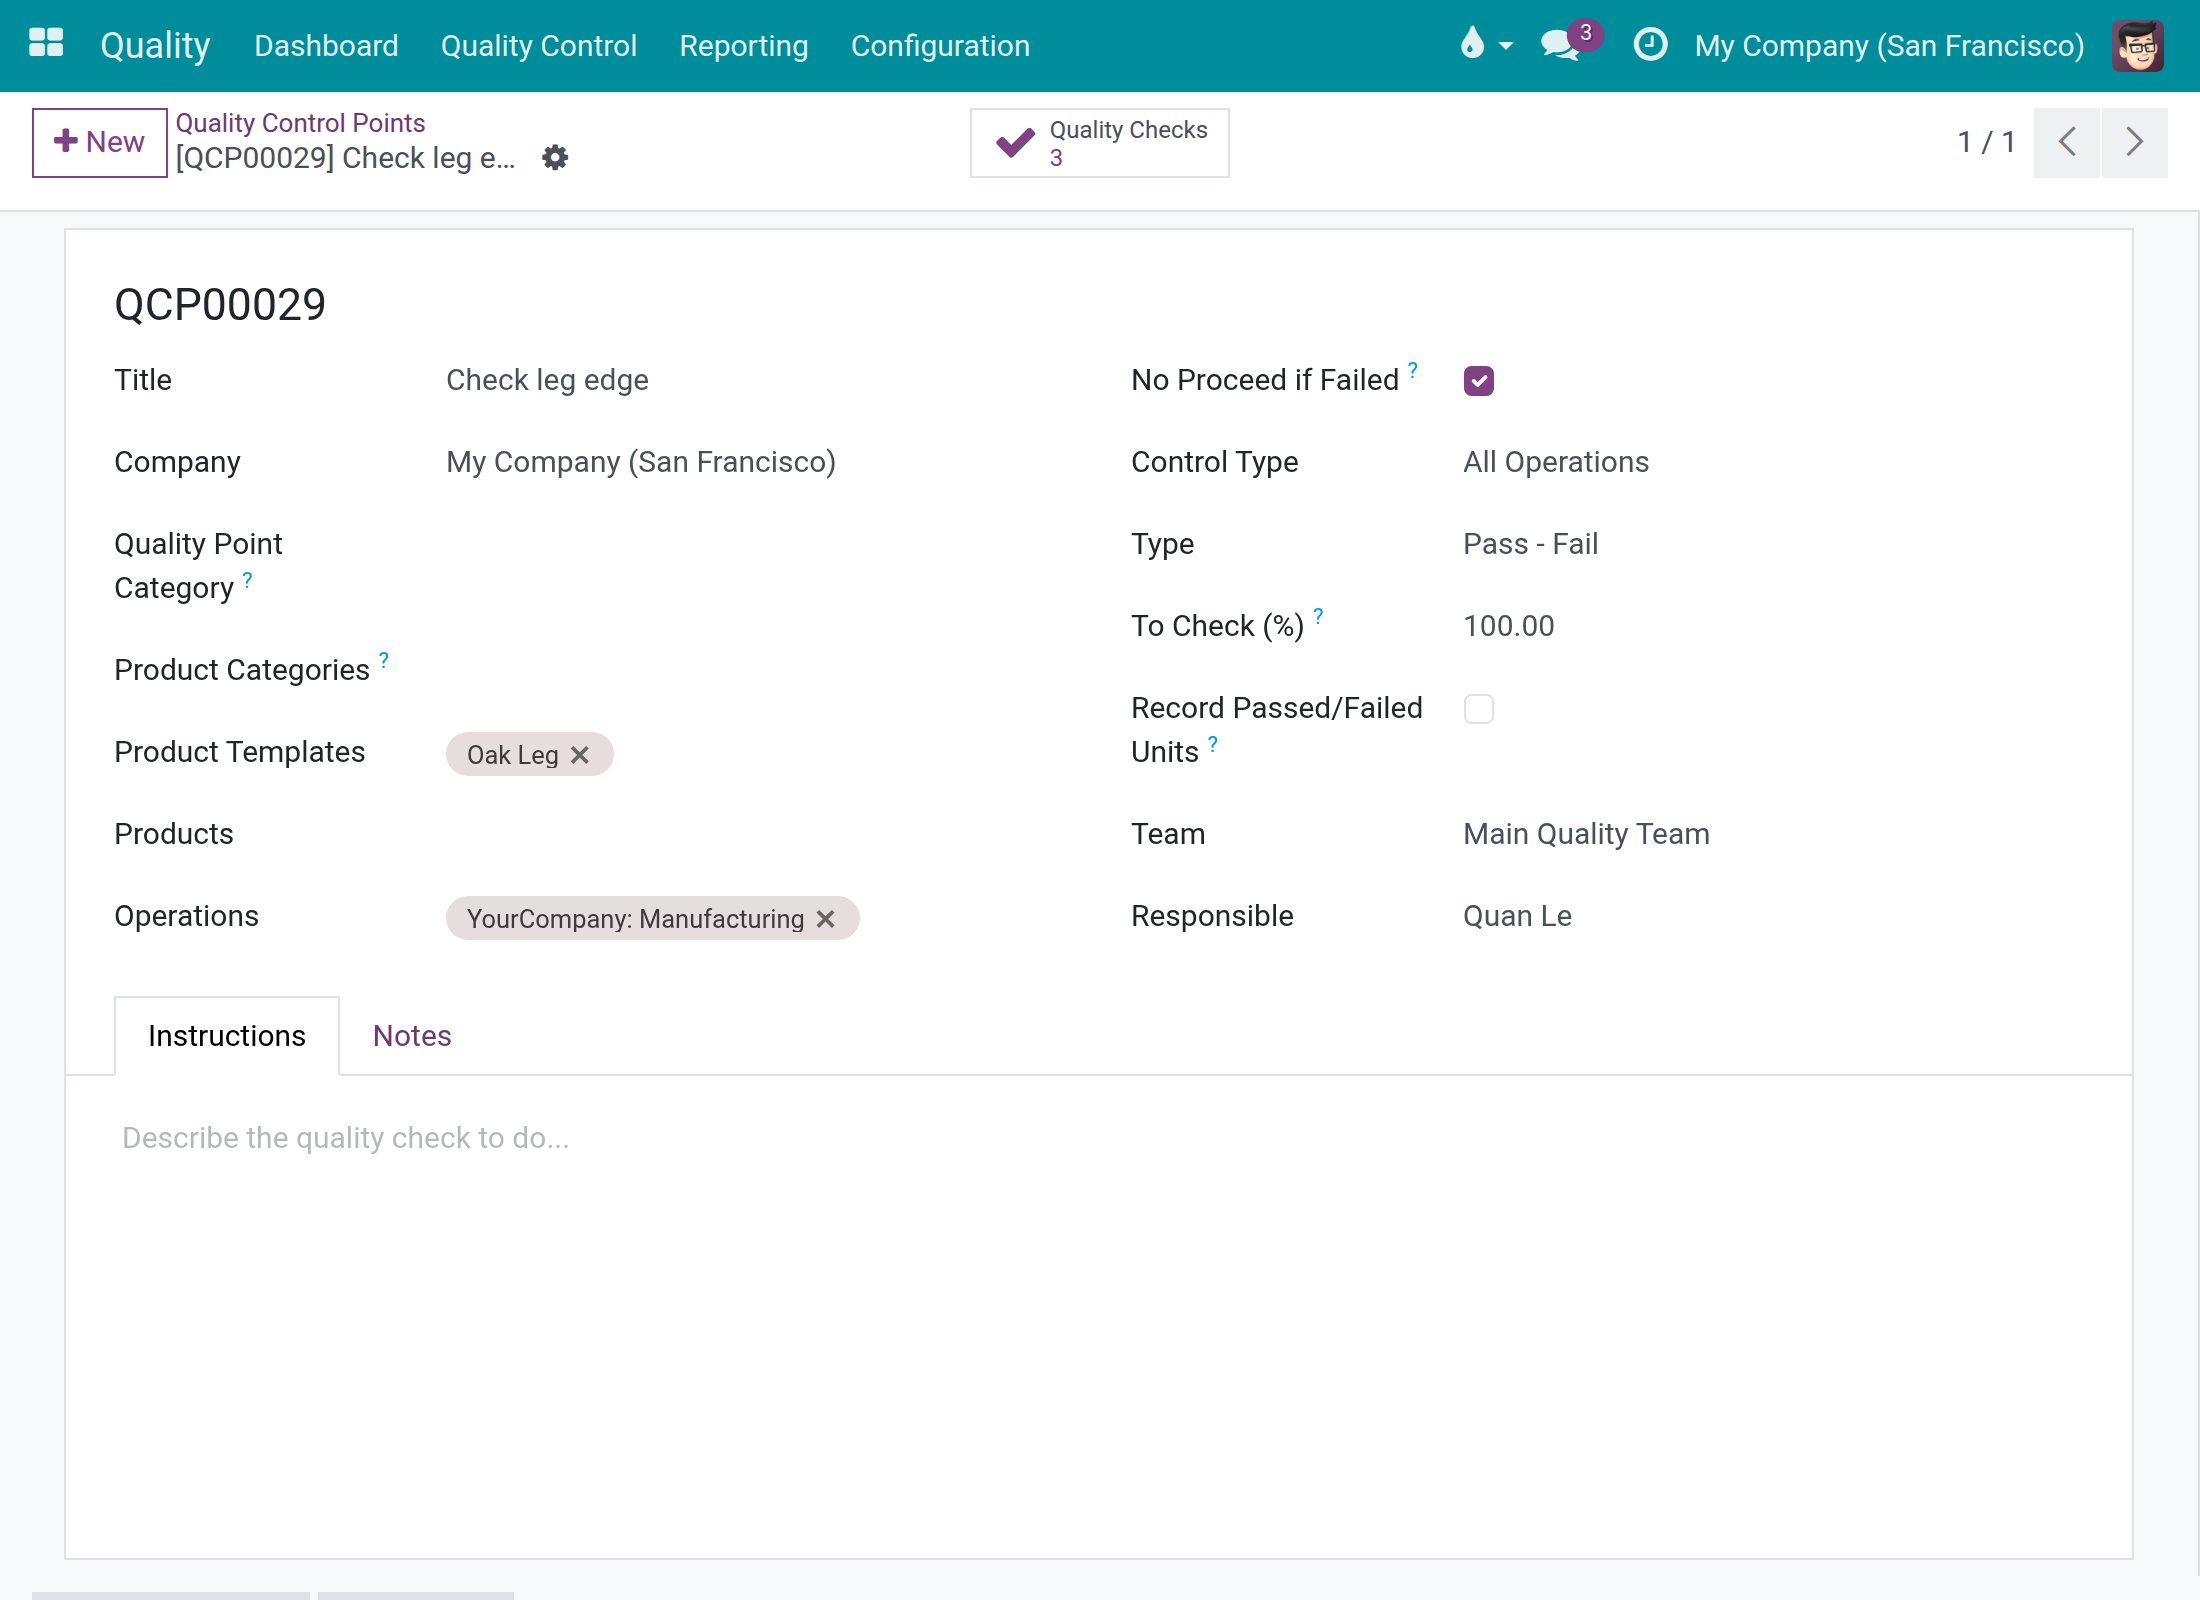
Task: Open the debug droplet icon menu
Action: point(1486,44)
